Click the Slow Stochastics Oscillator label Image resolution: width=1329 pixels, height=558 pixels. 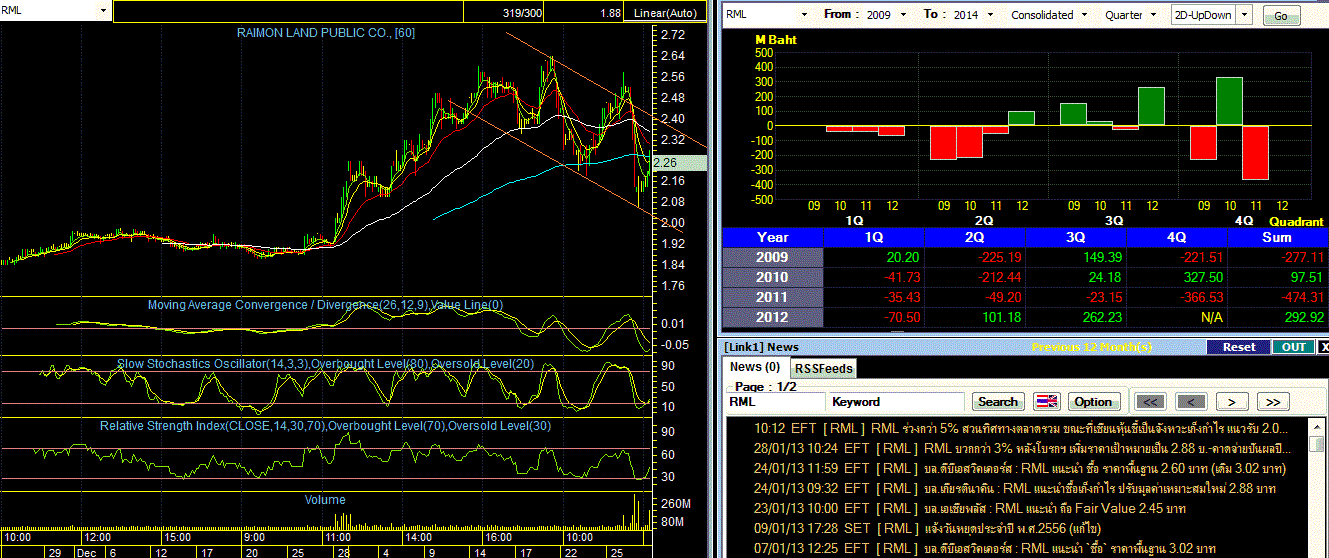(x=325, y=365)
